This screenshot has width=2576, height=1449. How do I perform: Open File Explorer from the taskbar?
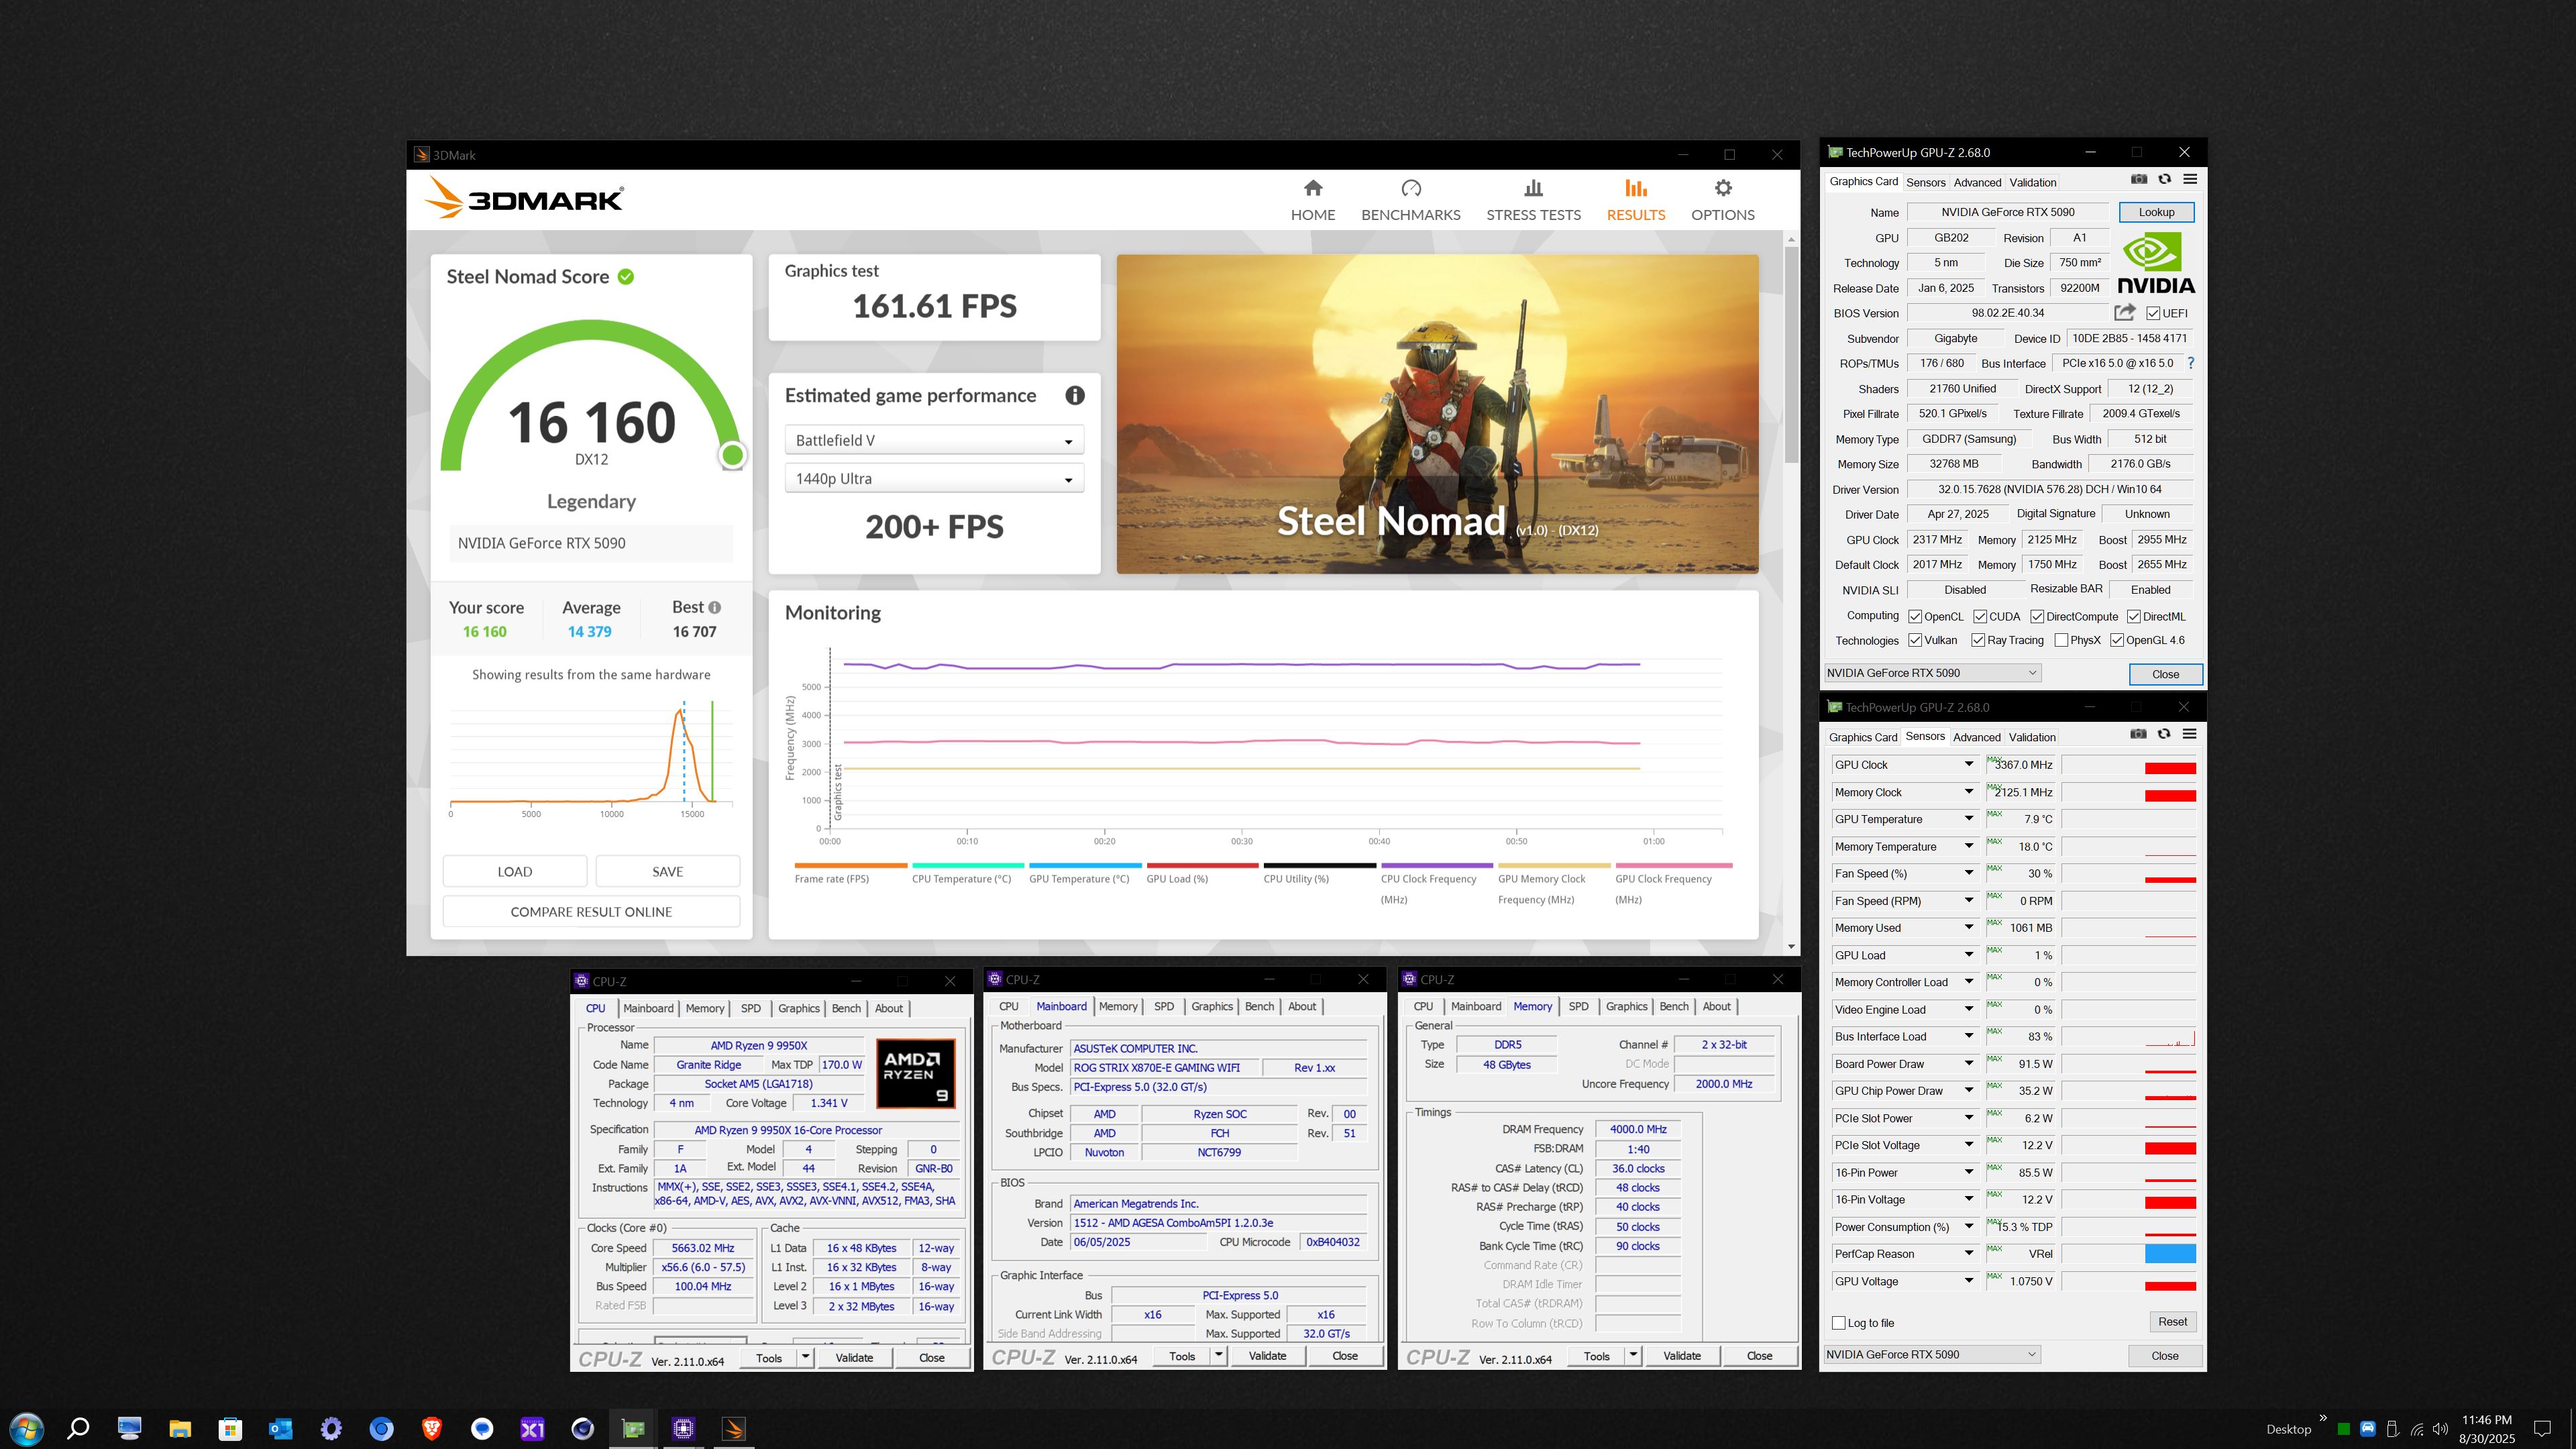pos(180,1429)
